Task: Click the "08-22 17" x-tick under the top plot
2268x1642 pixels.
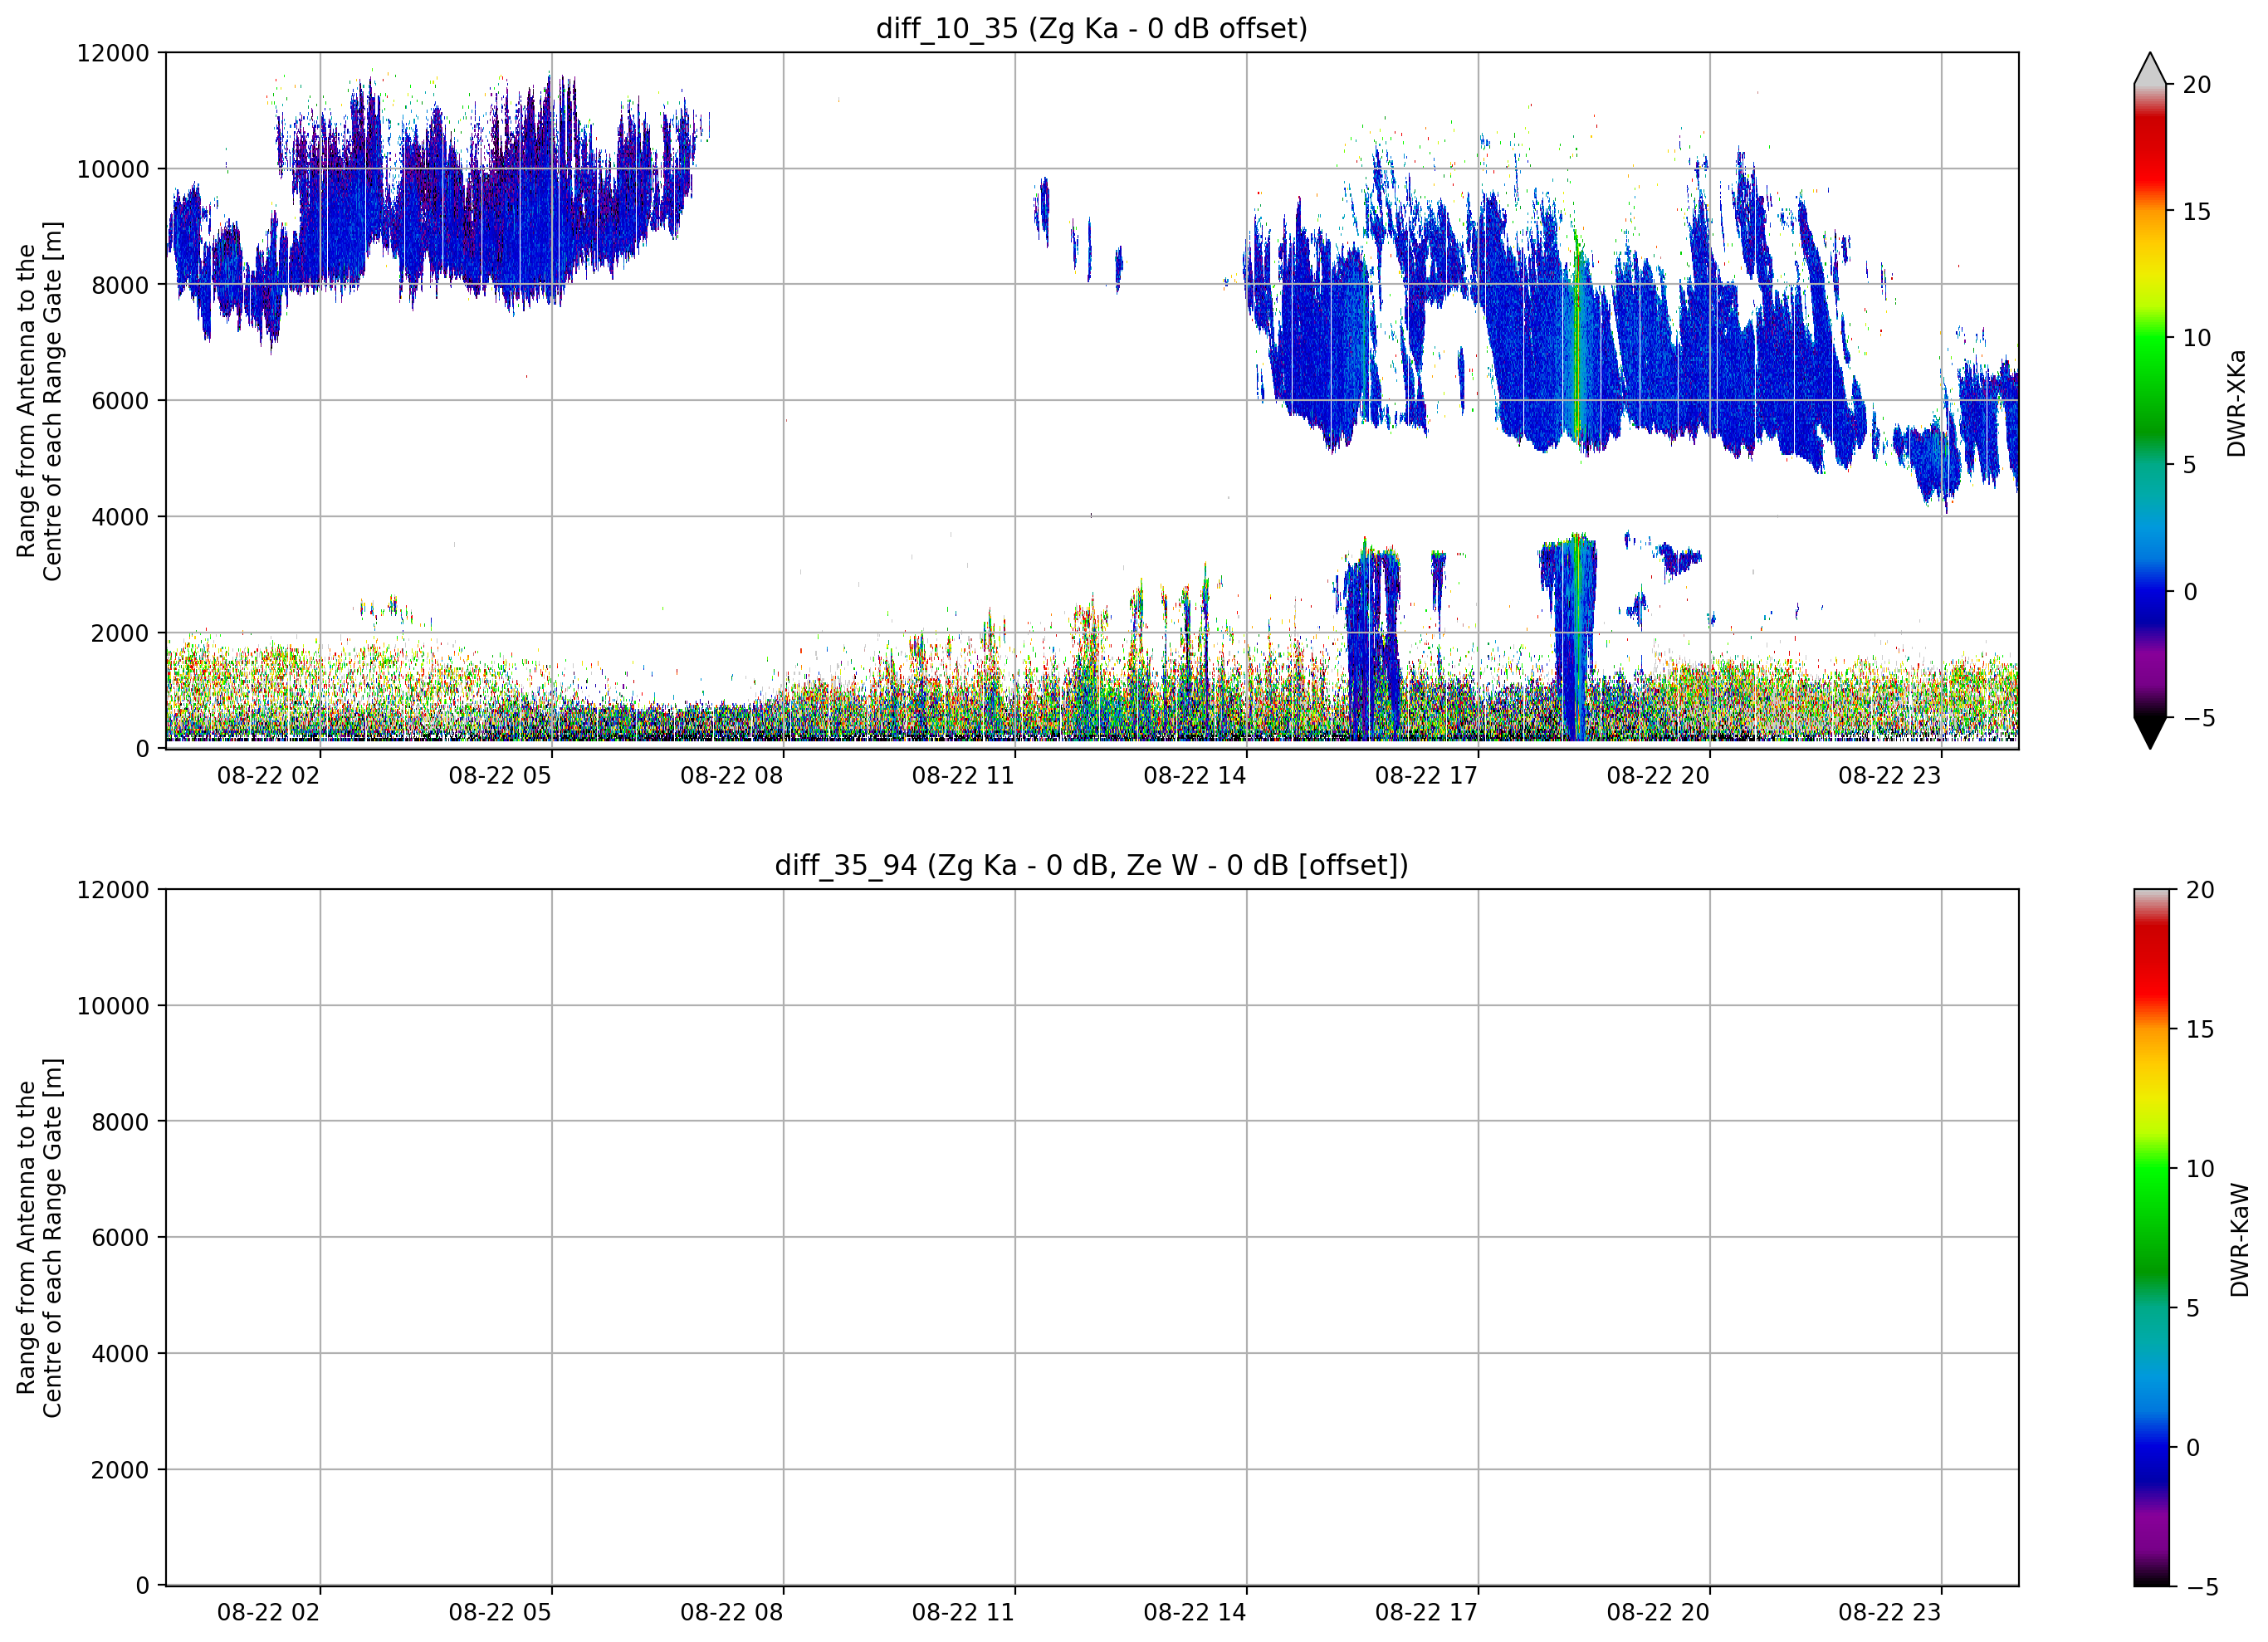Action: [1426, 776]
